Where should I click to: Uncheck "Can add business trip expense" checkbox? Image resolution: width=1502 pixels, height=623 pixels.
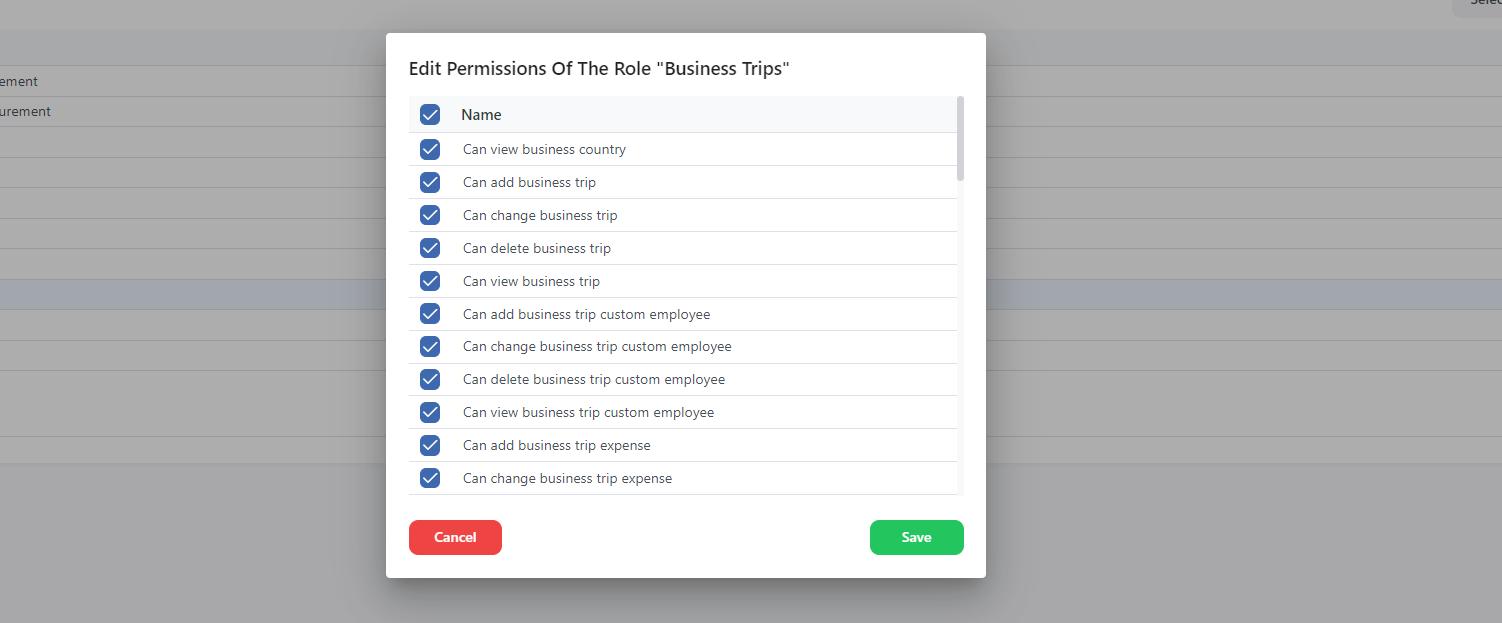click(430, 445)
